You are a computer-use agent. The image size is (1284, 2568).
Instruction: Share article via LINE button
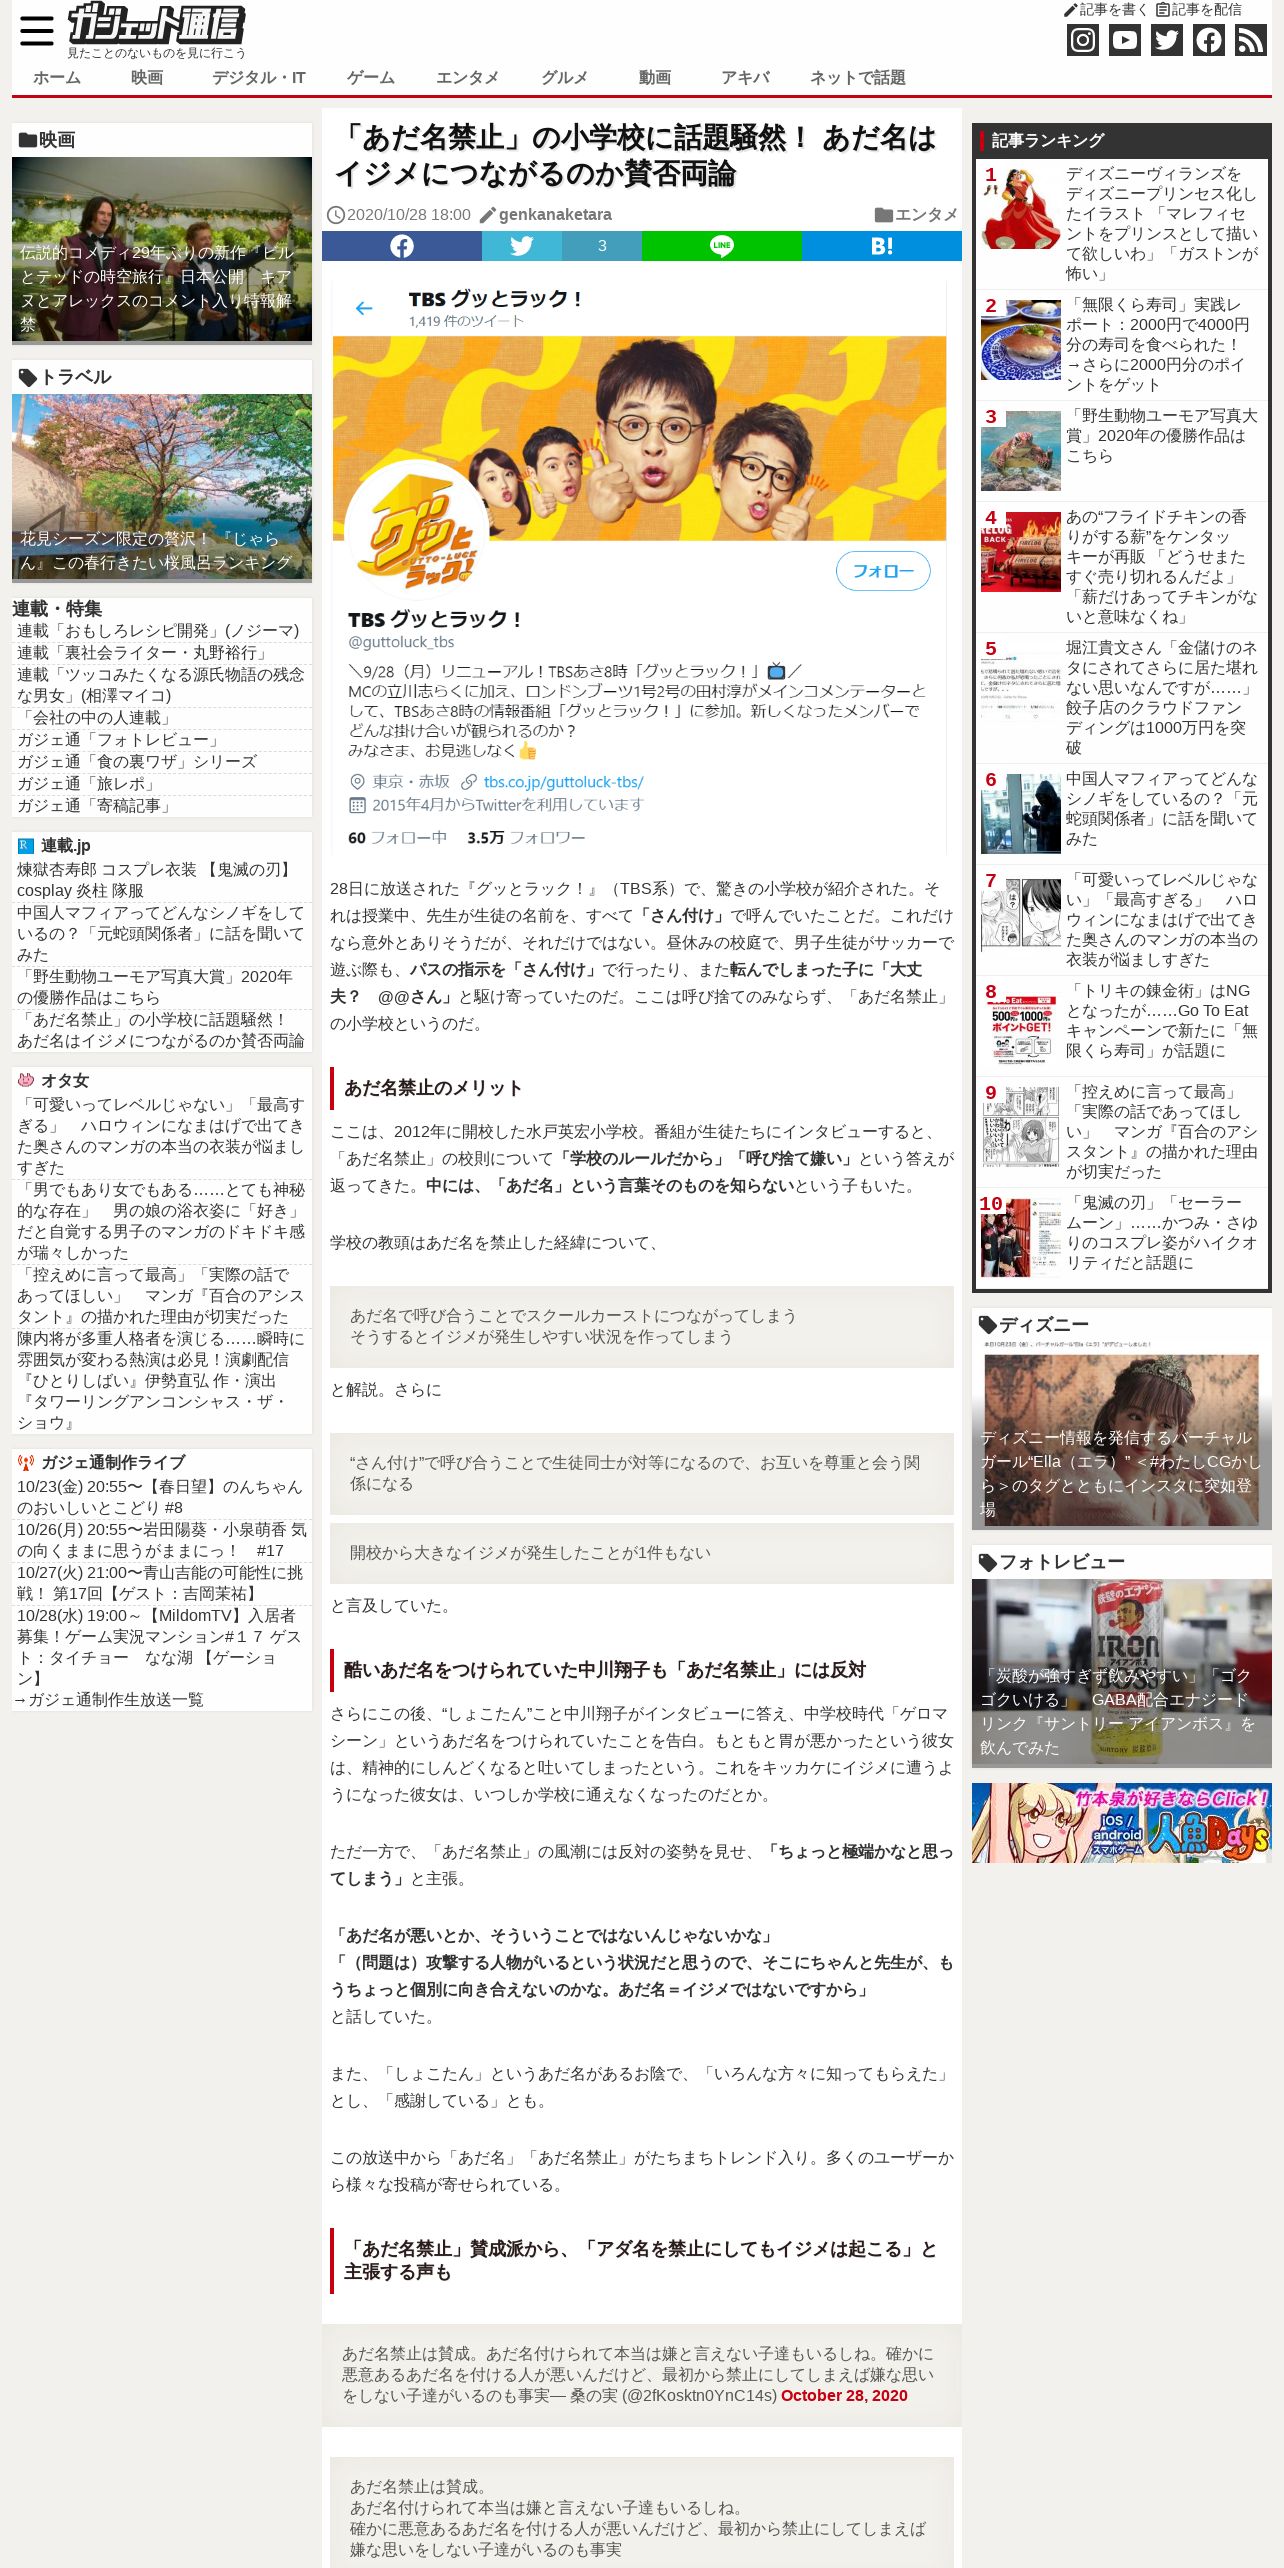pyautogui.click(x=722, y=246)
